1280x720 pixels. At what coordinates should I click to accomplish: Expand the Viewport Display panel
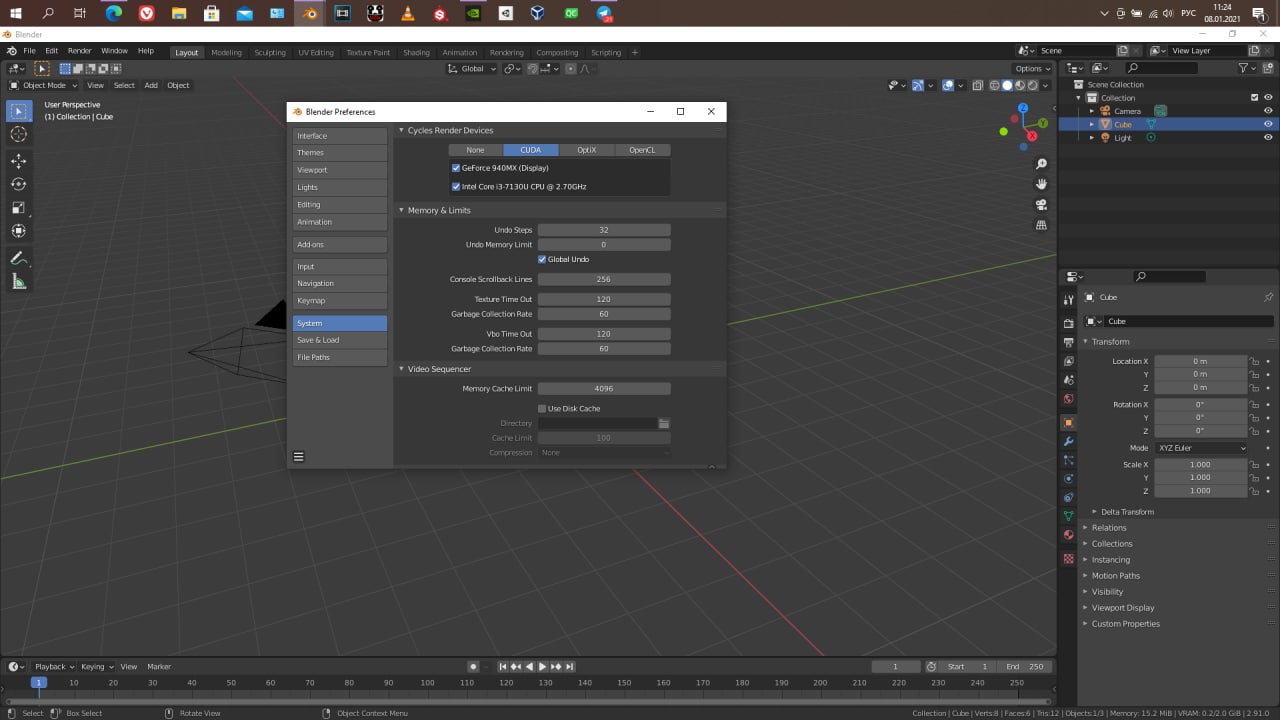pyautogui.click(x=1122, y=608)
